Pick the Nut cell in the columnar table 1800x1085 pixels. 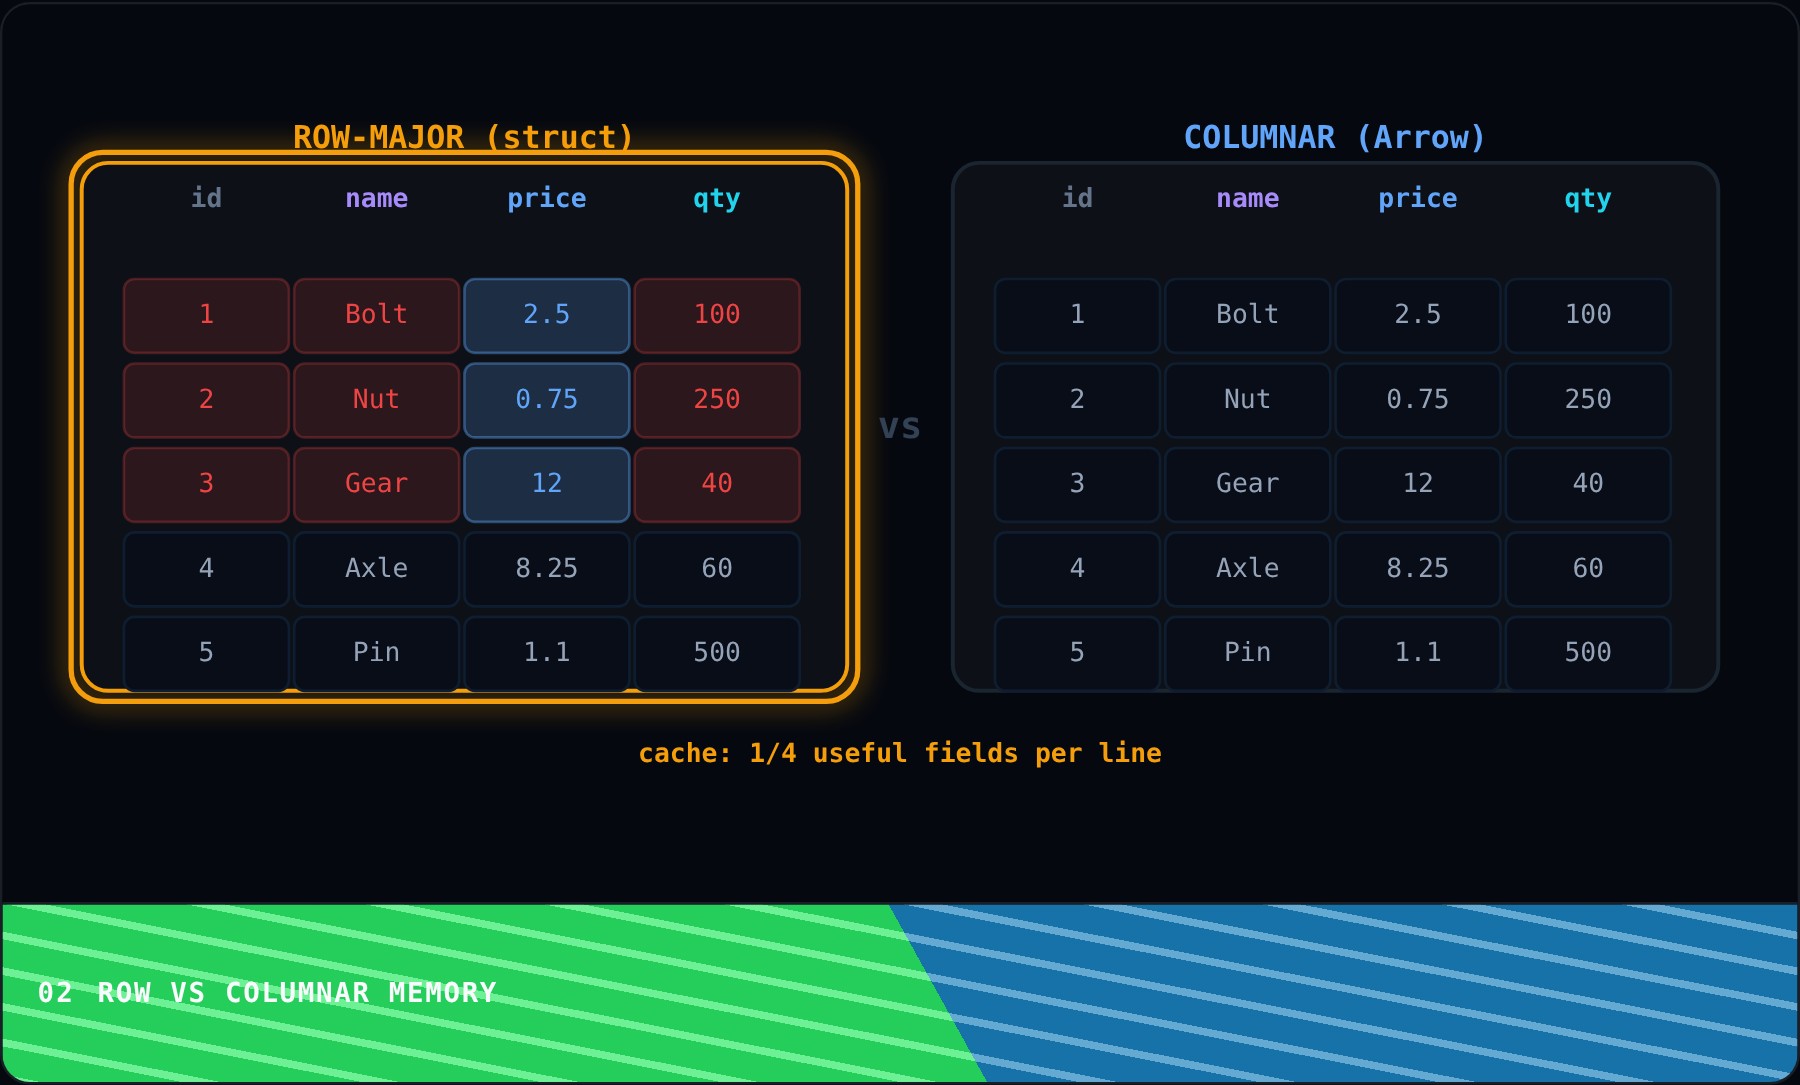pos(1248,400)
